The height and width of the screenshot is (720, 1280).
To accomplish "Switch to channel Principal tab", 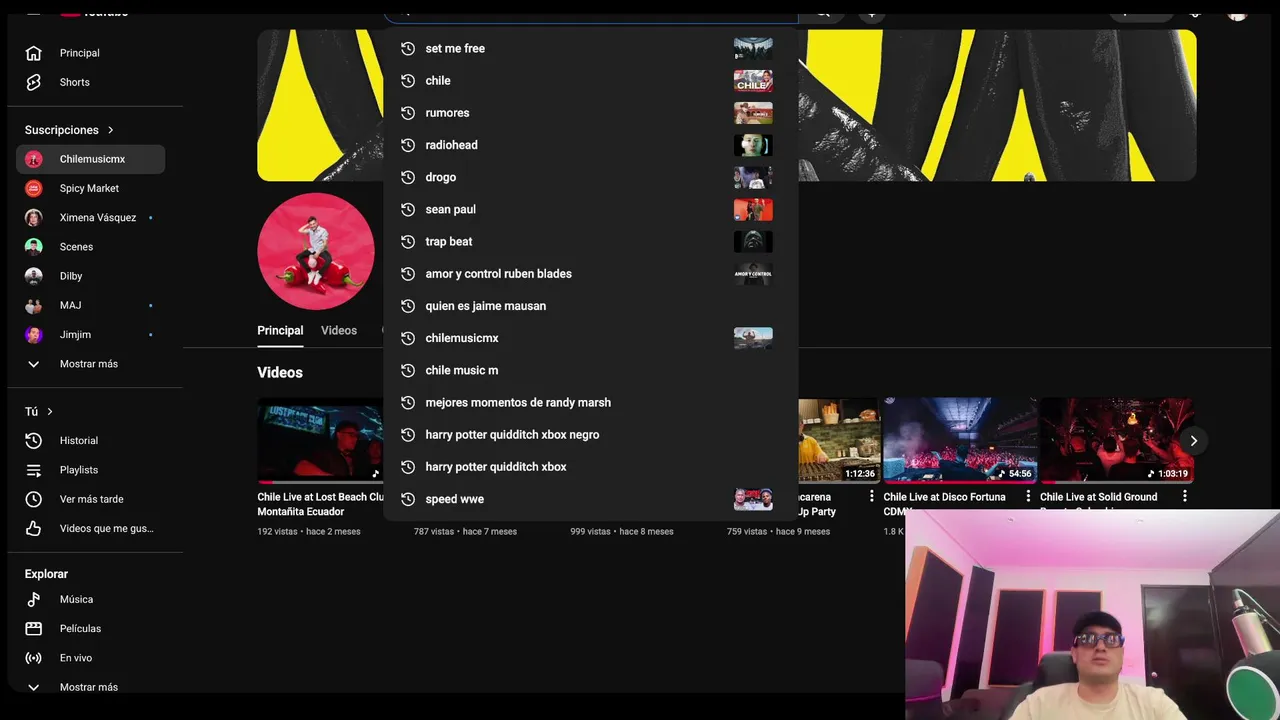I will 280,331.
